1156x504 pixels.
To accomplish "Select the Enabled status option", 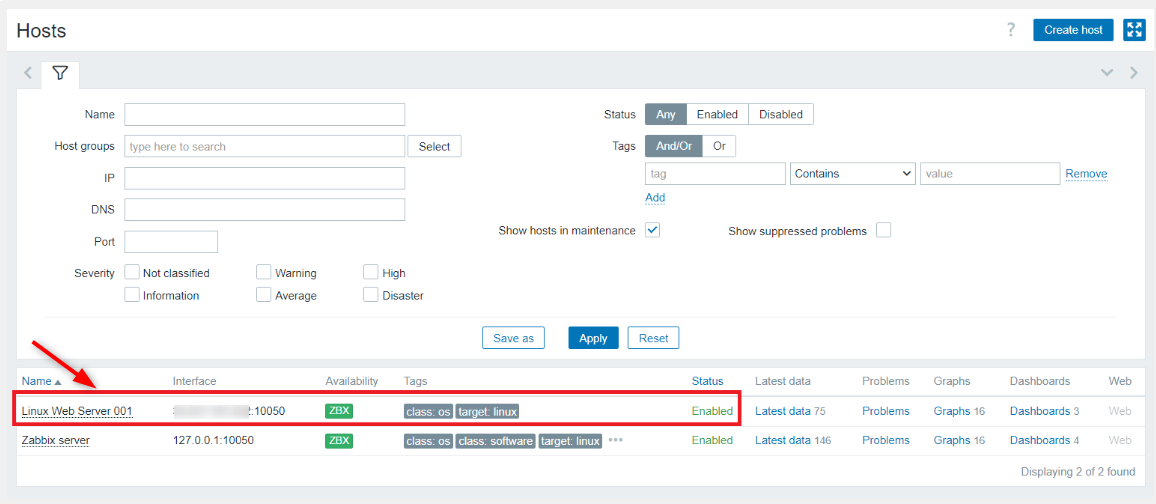I will coord(717,114).
